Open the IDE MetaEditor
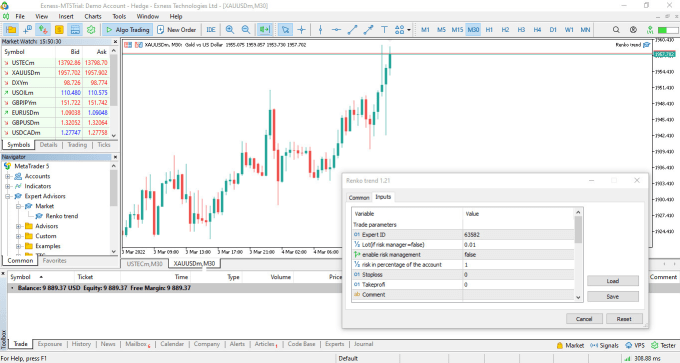 [211, 29]
